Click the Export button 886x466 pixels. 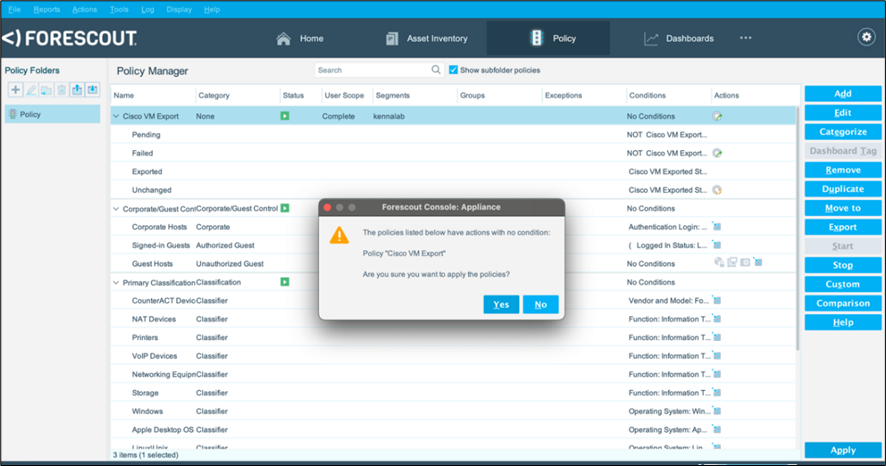click(842, 227)
